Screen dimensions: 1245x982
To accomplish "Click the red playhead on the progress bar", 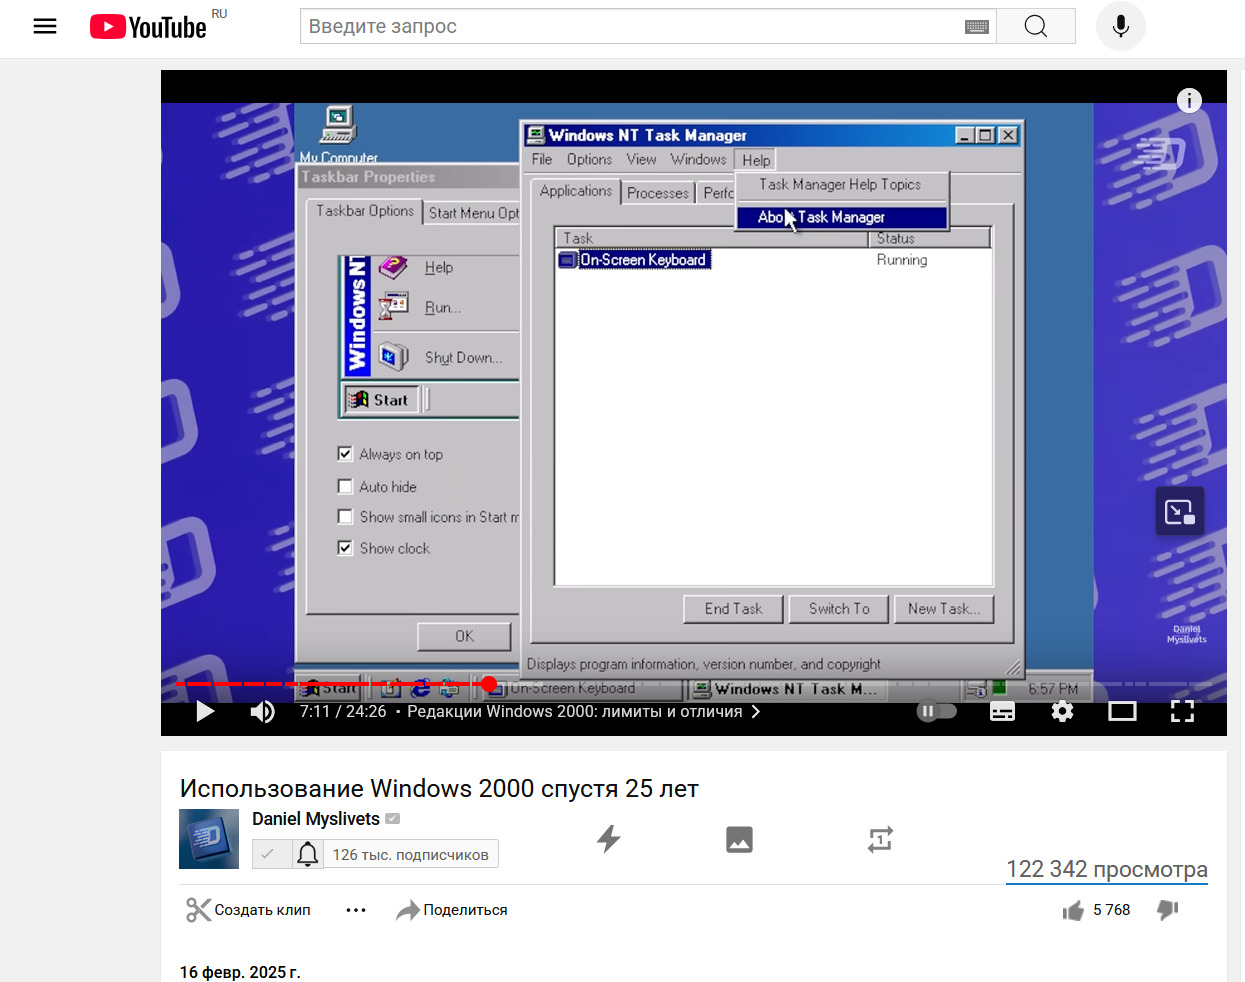I will tap(489, 684).
